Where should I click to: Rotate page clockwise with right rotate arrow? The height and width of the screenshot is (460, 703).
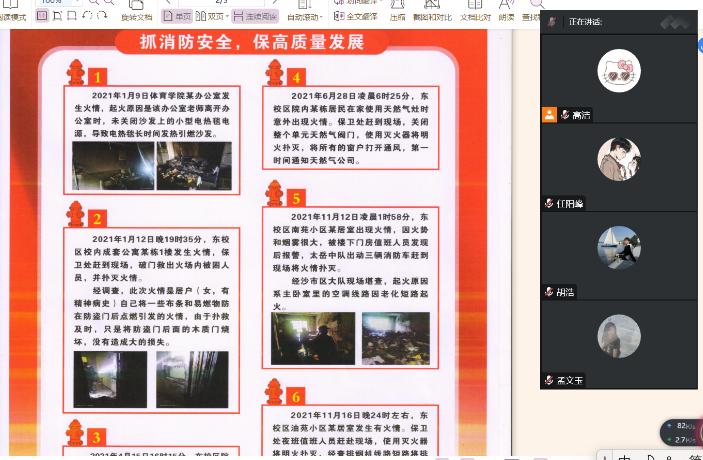(x=104, y=16)
